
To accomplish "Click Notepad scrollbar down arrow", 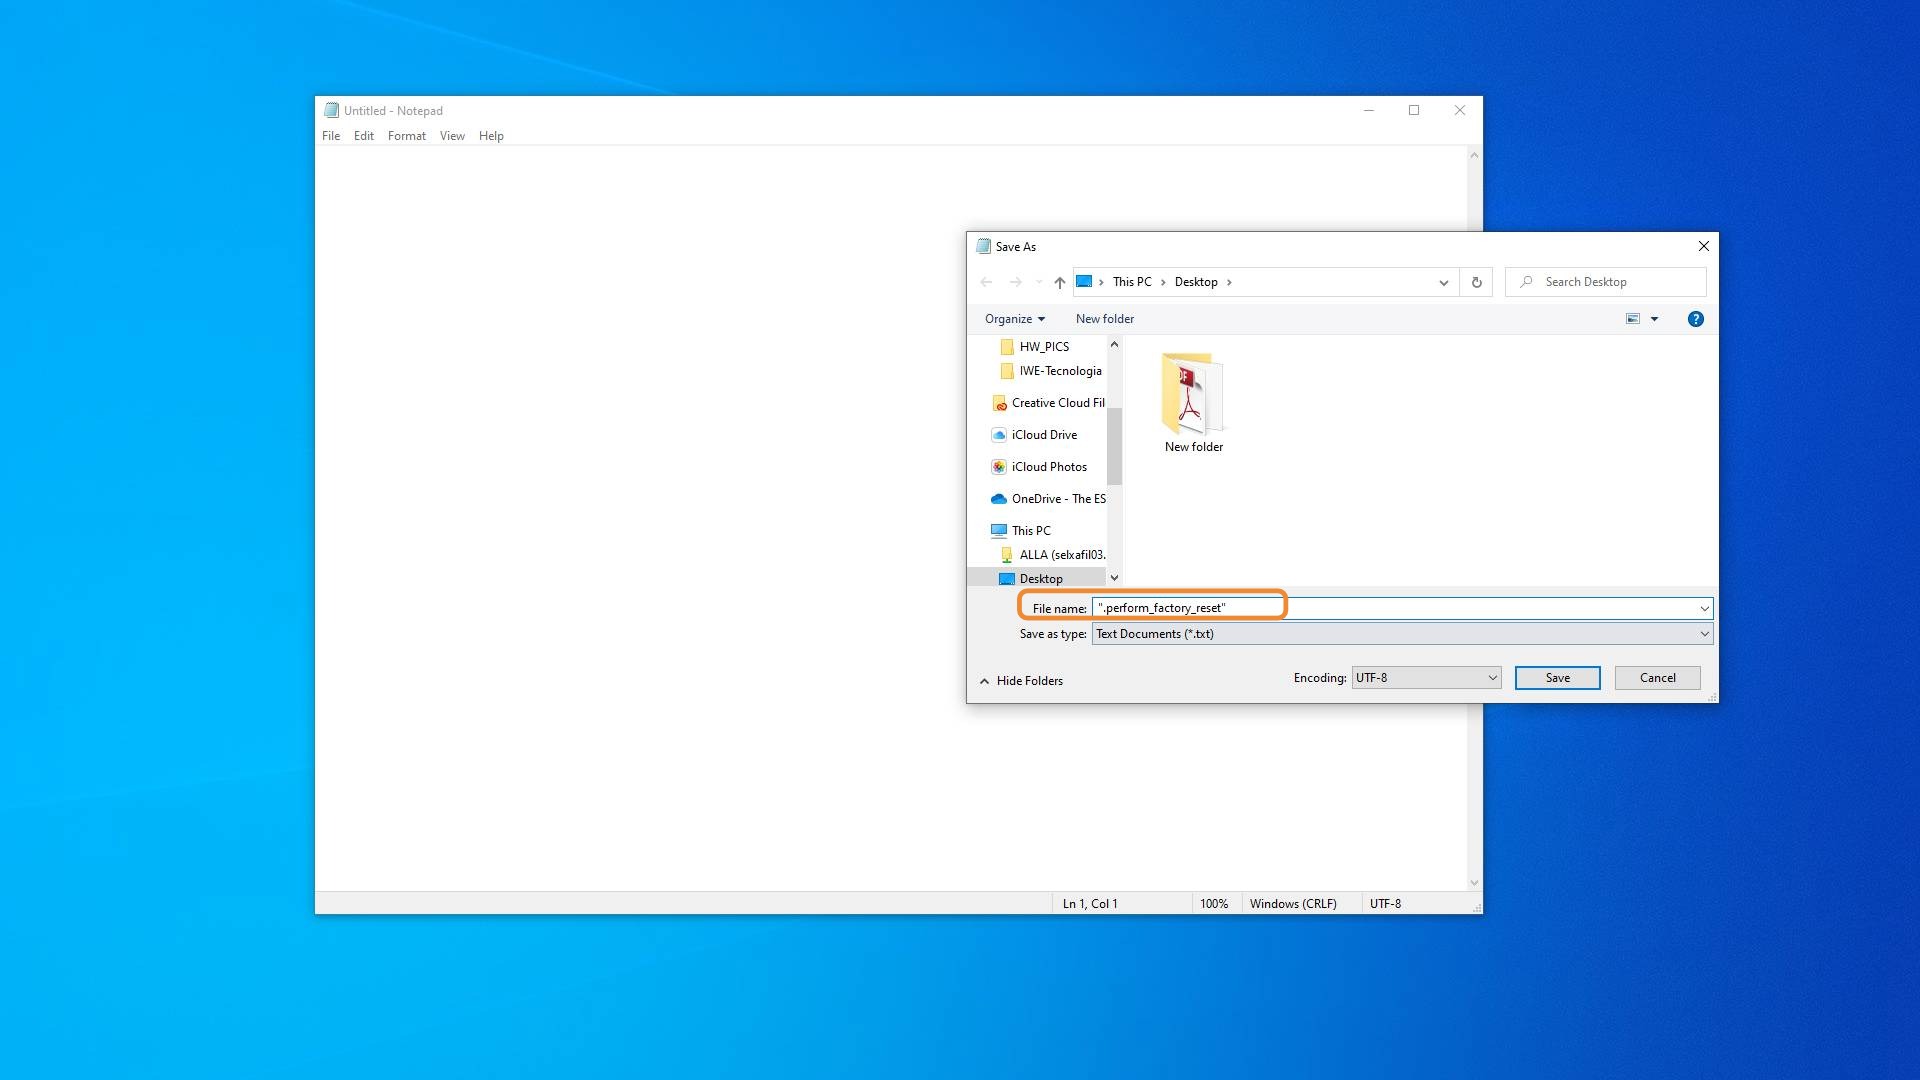I will (1474, 883).
